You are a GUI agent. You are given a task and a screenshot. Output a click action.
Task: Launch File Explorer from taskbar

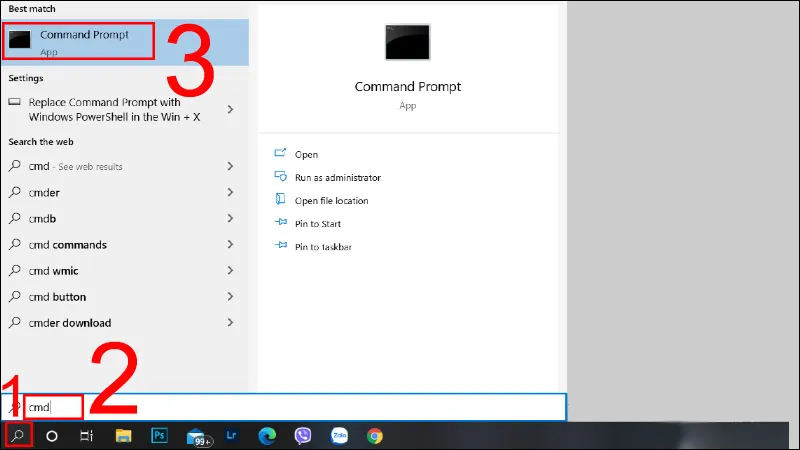124,436
